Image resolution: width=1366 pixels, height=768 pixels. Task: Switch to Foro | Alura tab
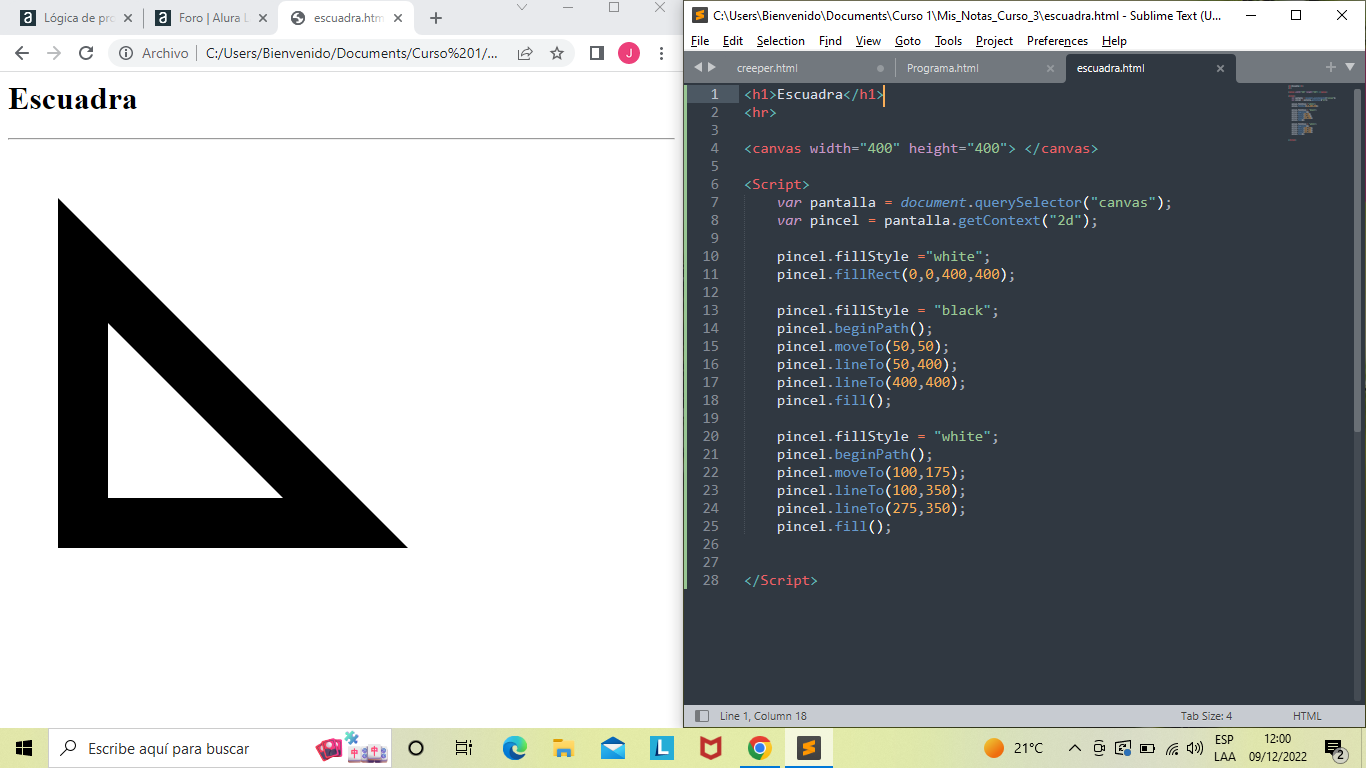[210, 18]
